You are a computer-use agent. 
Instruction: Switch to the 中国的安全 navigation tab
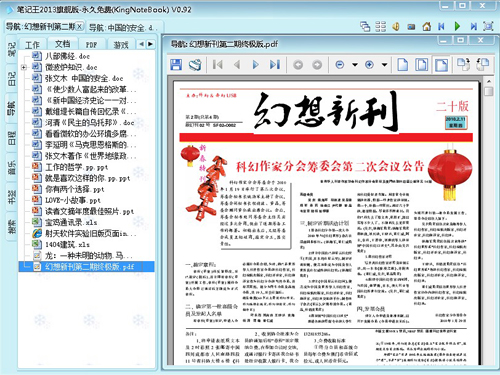[122, 27]
